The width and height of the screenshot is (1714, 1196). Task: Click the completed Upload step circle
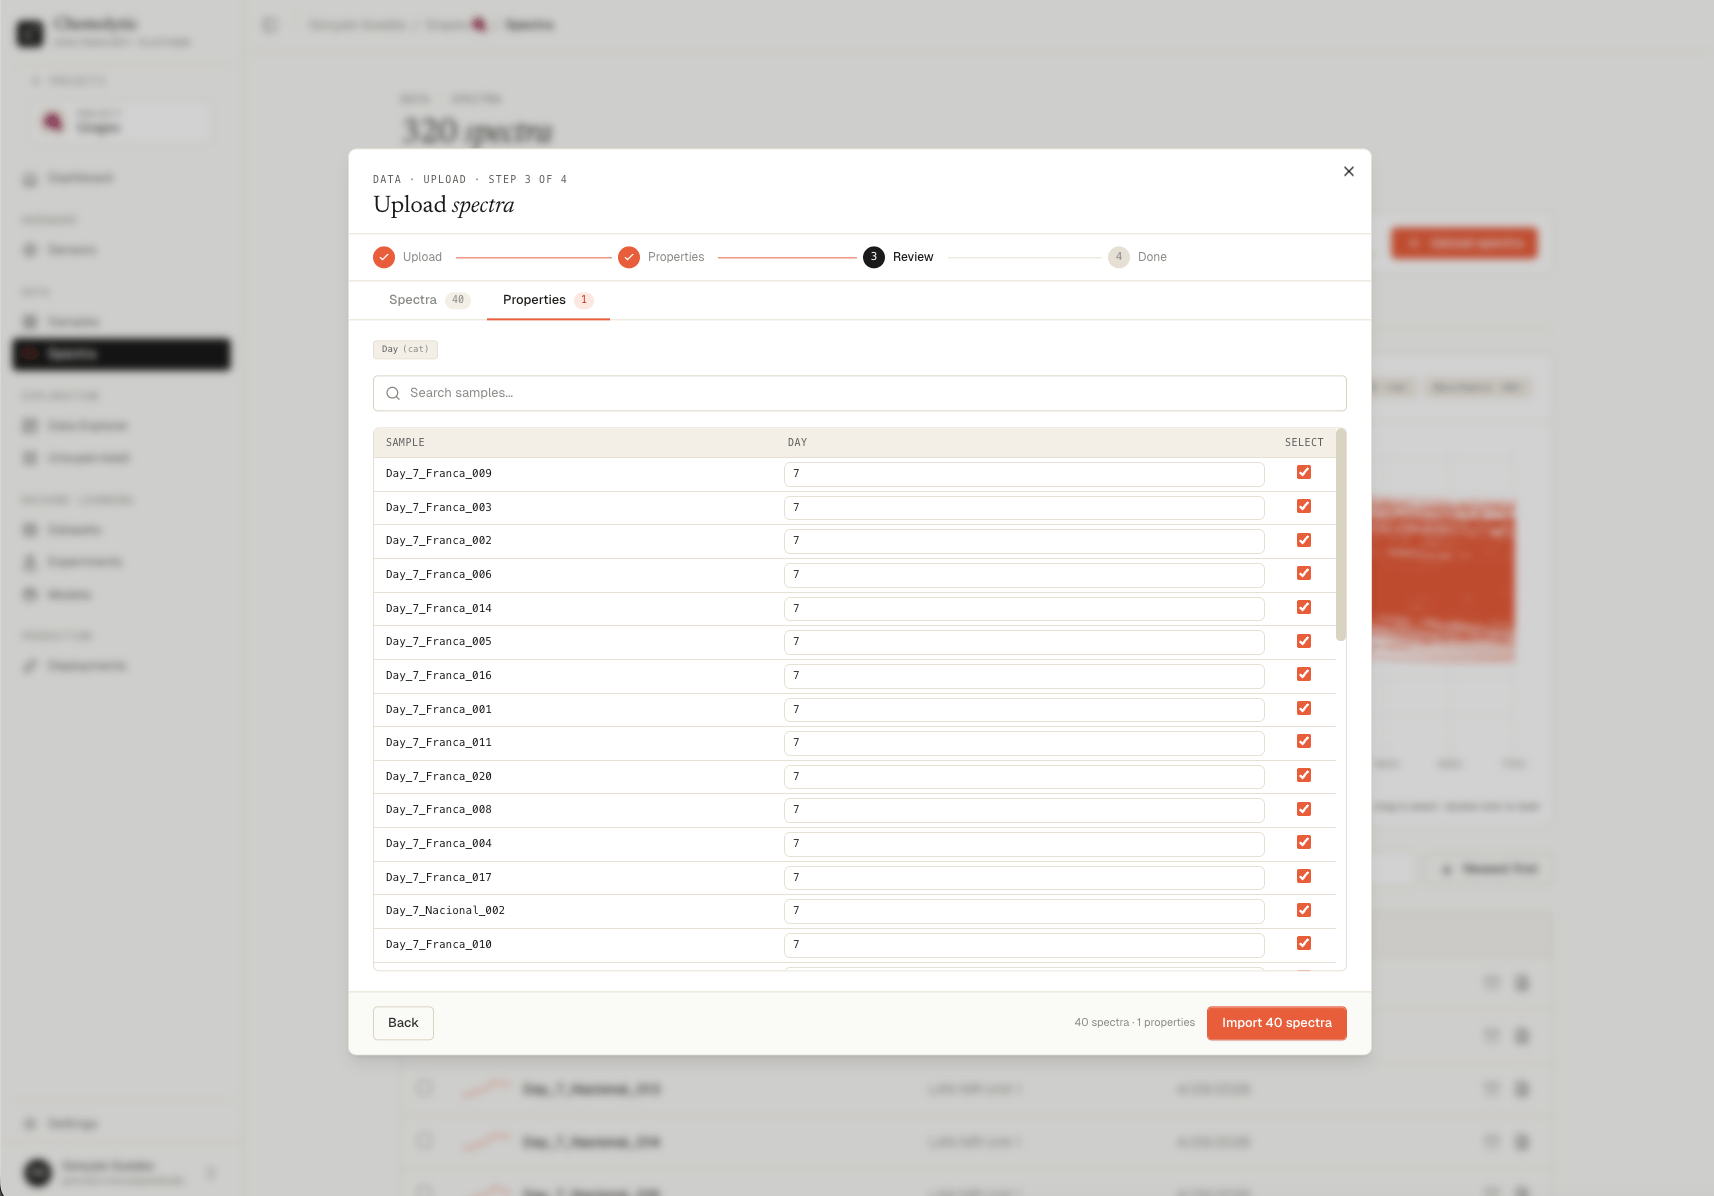point(384,257)
